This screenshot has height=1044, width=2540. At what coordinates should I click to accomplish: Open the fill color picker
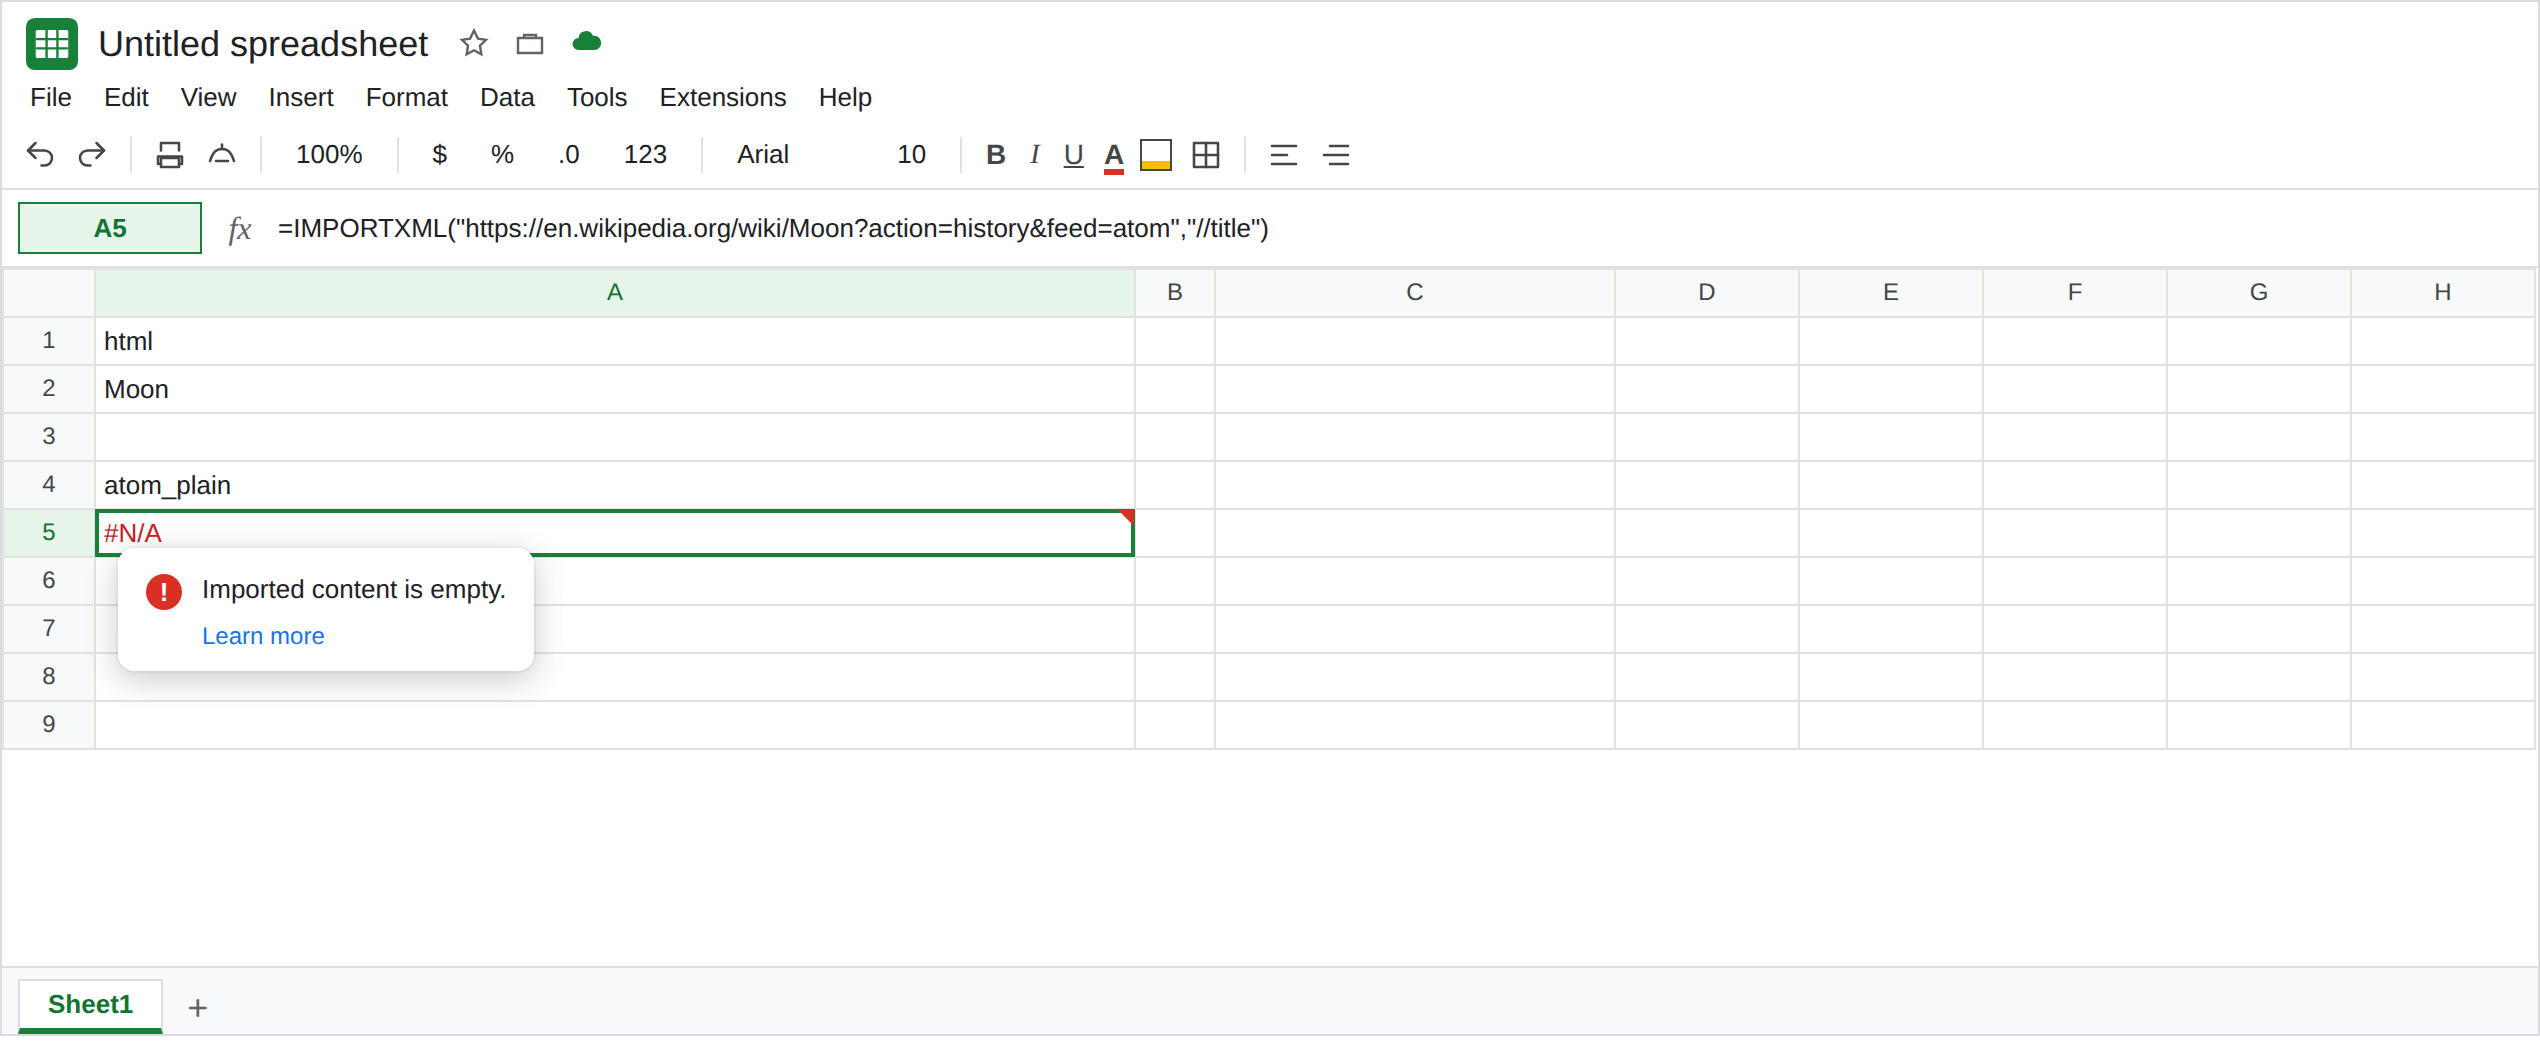[x=1156, y=155]
